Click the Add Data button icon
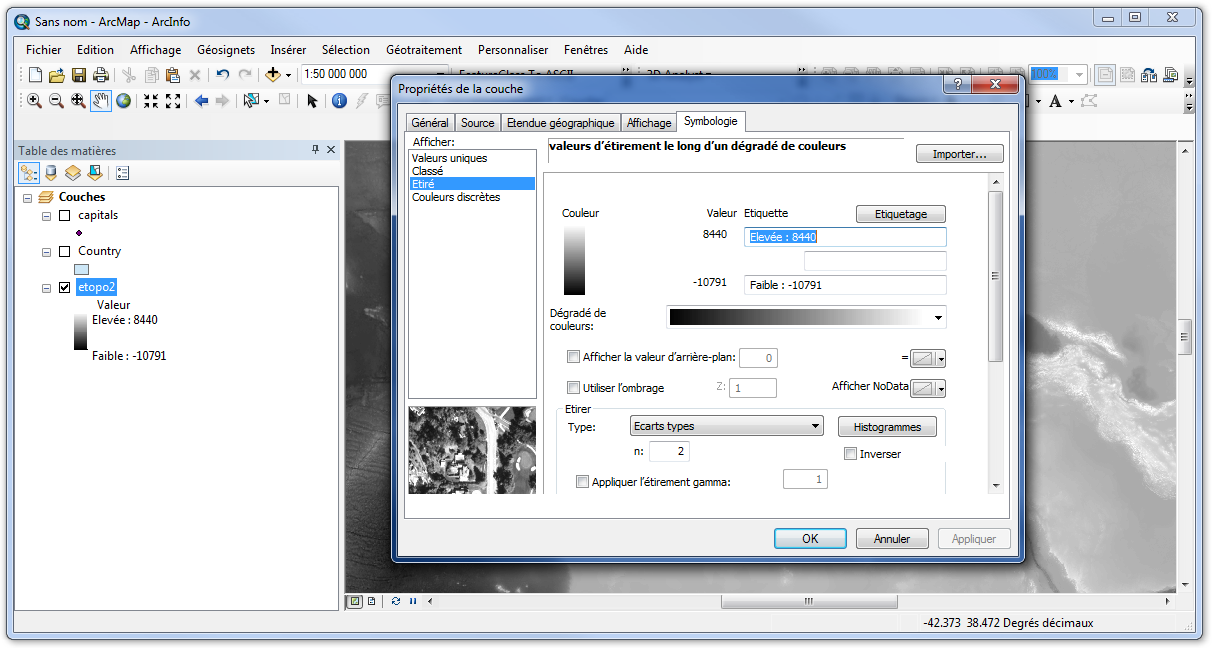 (x=273, y=75)
